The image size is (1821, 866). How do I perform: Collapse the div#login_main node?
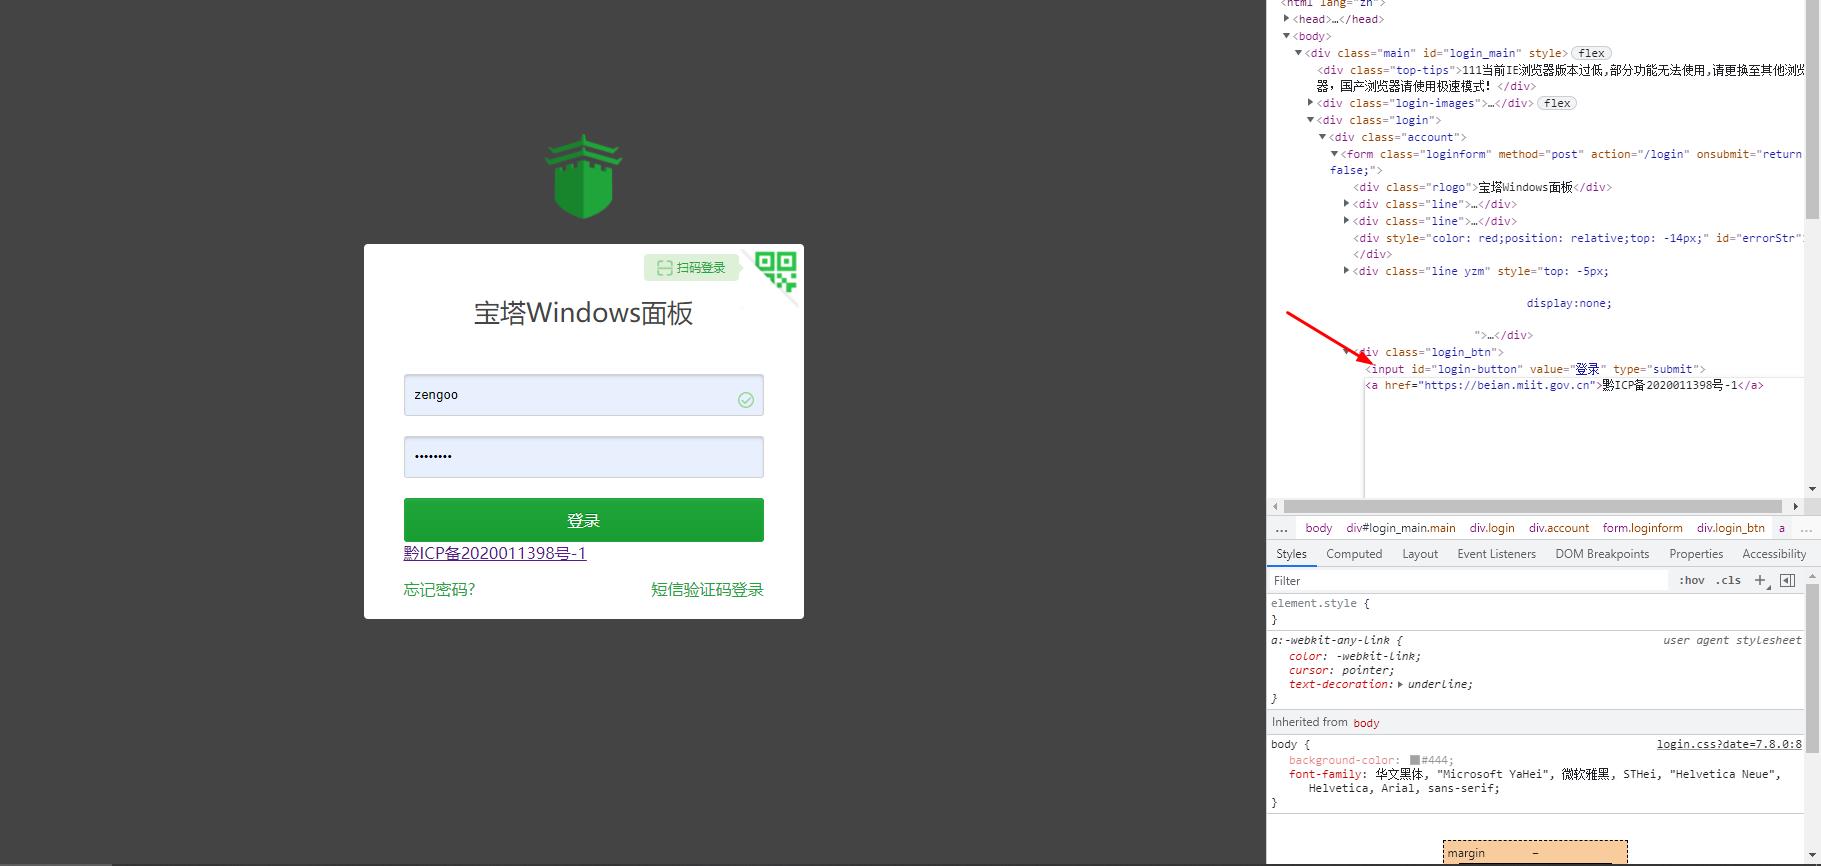1299,53
